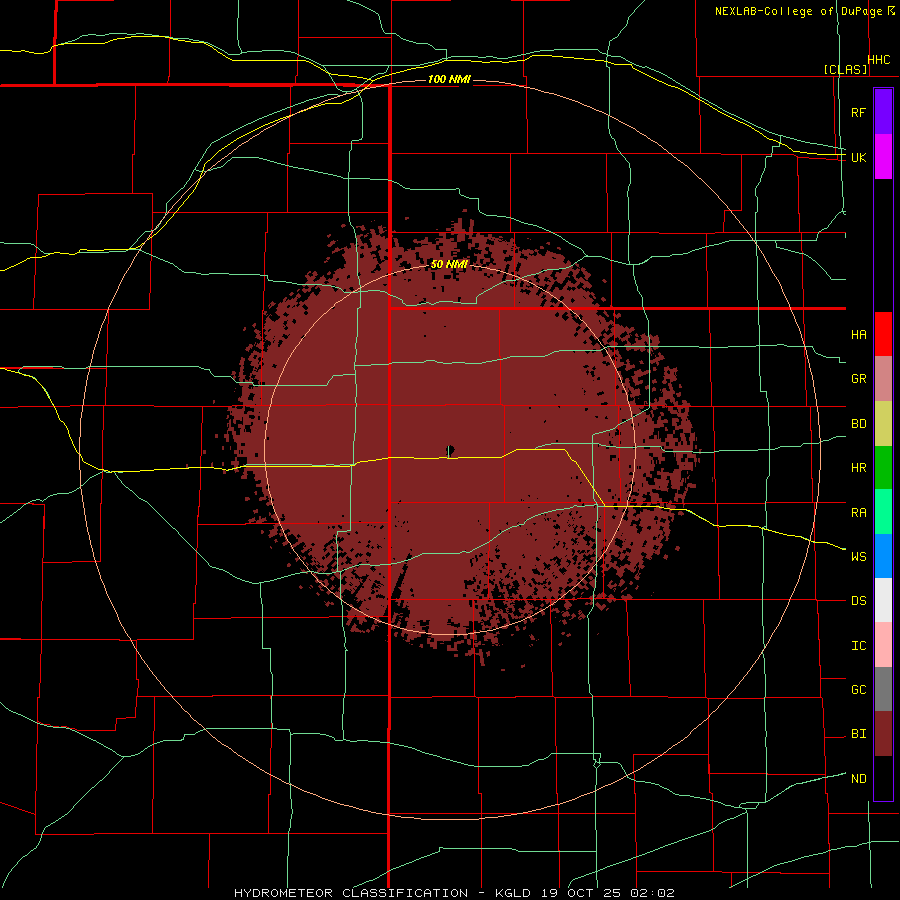Click the HR green legend color block

point(883,467)
